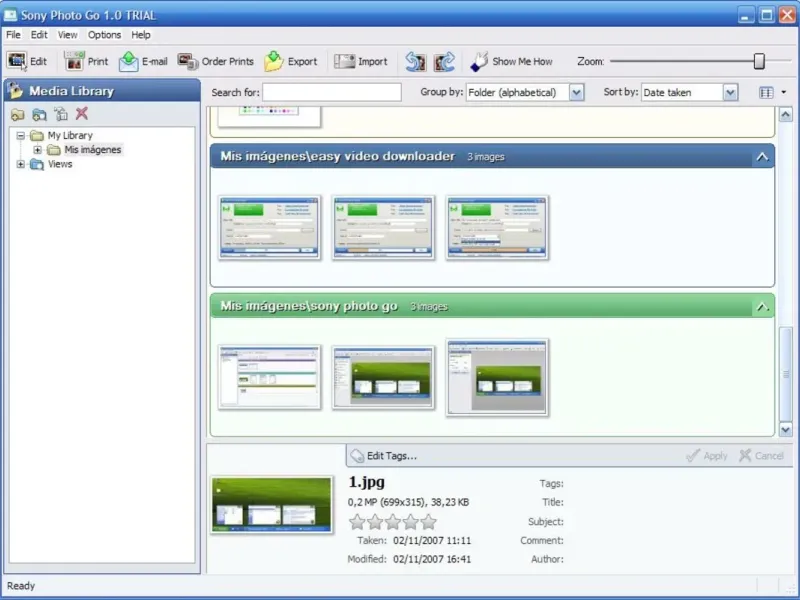Click the Zoom slider handle

tap(759, 61)
